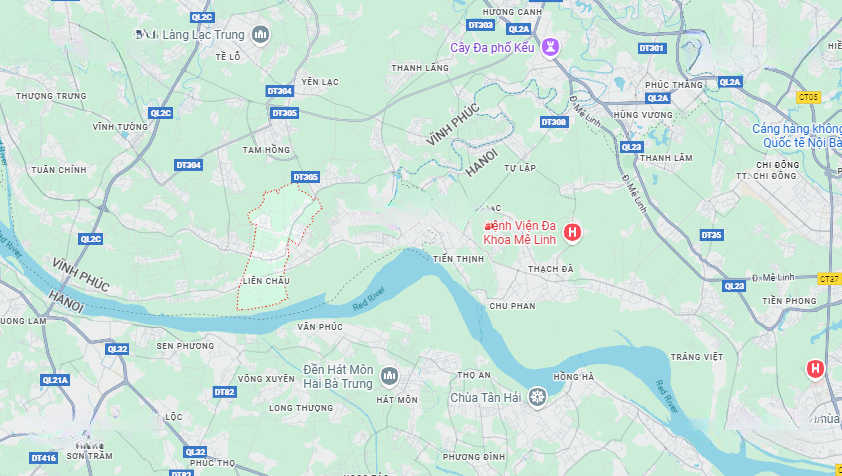Image resolution: width=842 pixels, height=476 pixels.
Task: Click the QL32 road shield near Sen Phương
Action: coord(117,349)
